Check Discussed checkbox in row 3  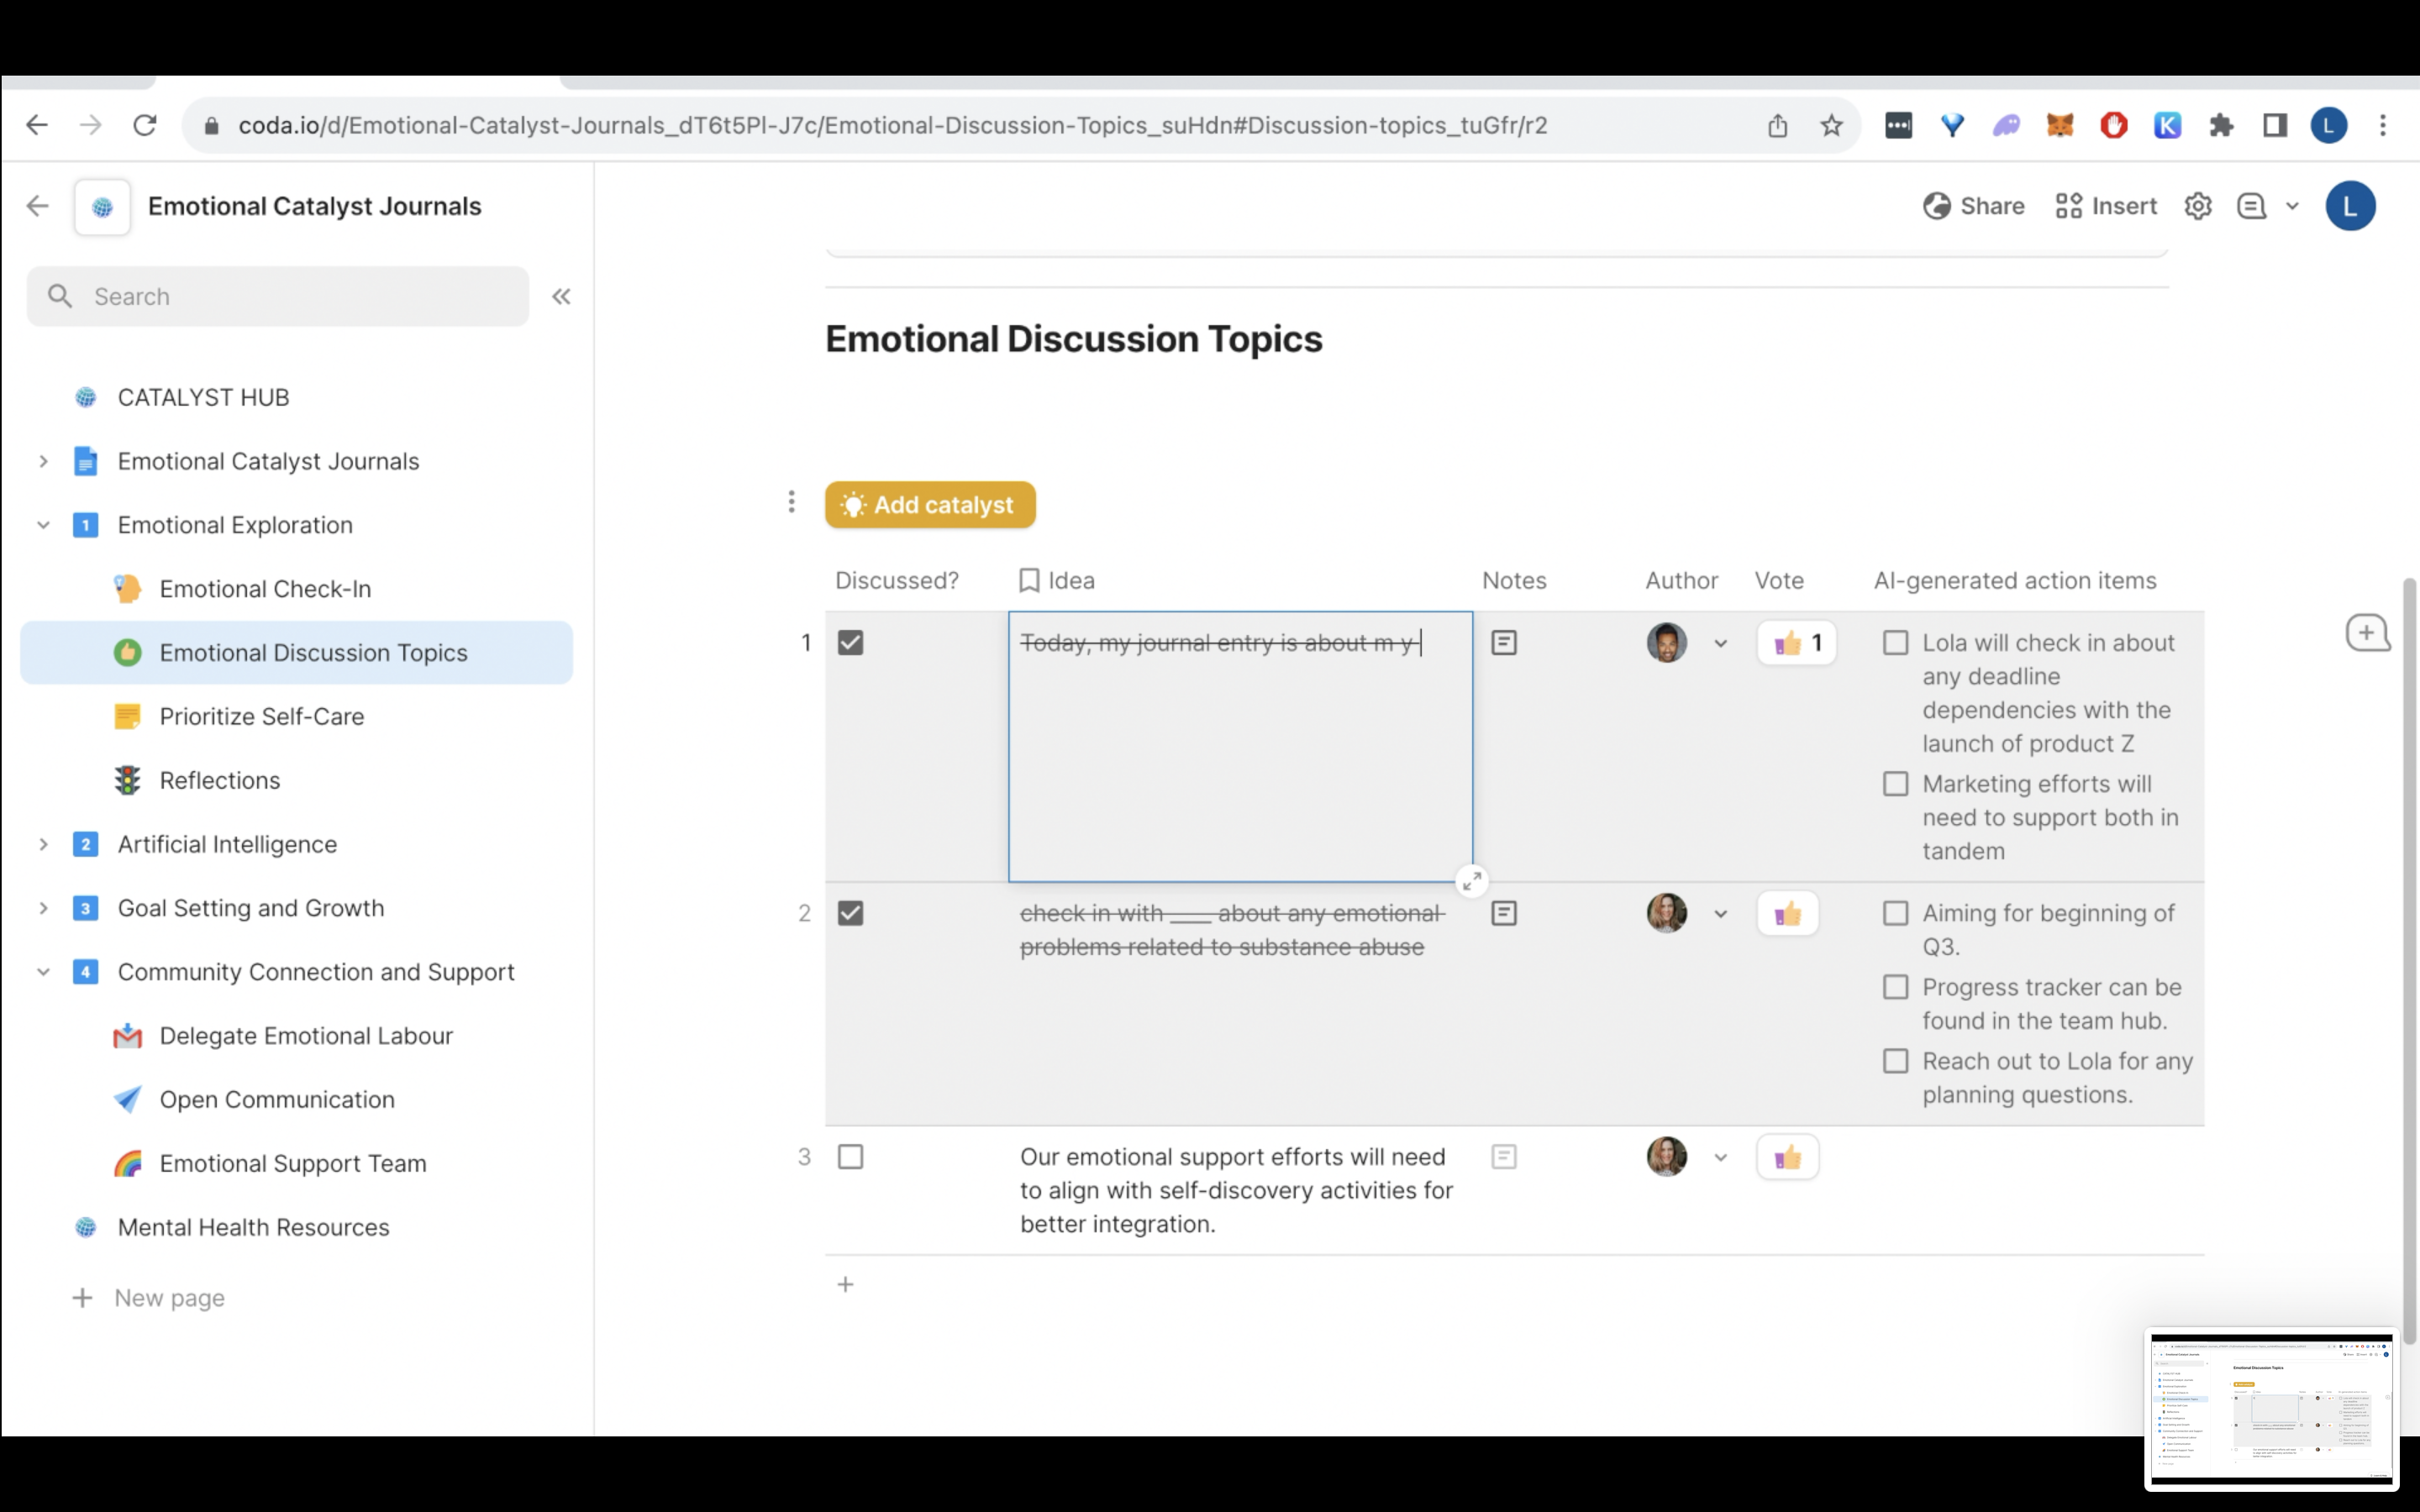click(850, 1157)
